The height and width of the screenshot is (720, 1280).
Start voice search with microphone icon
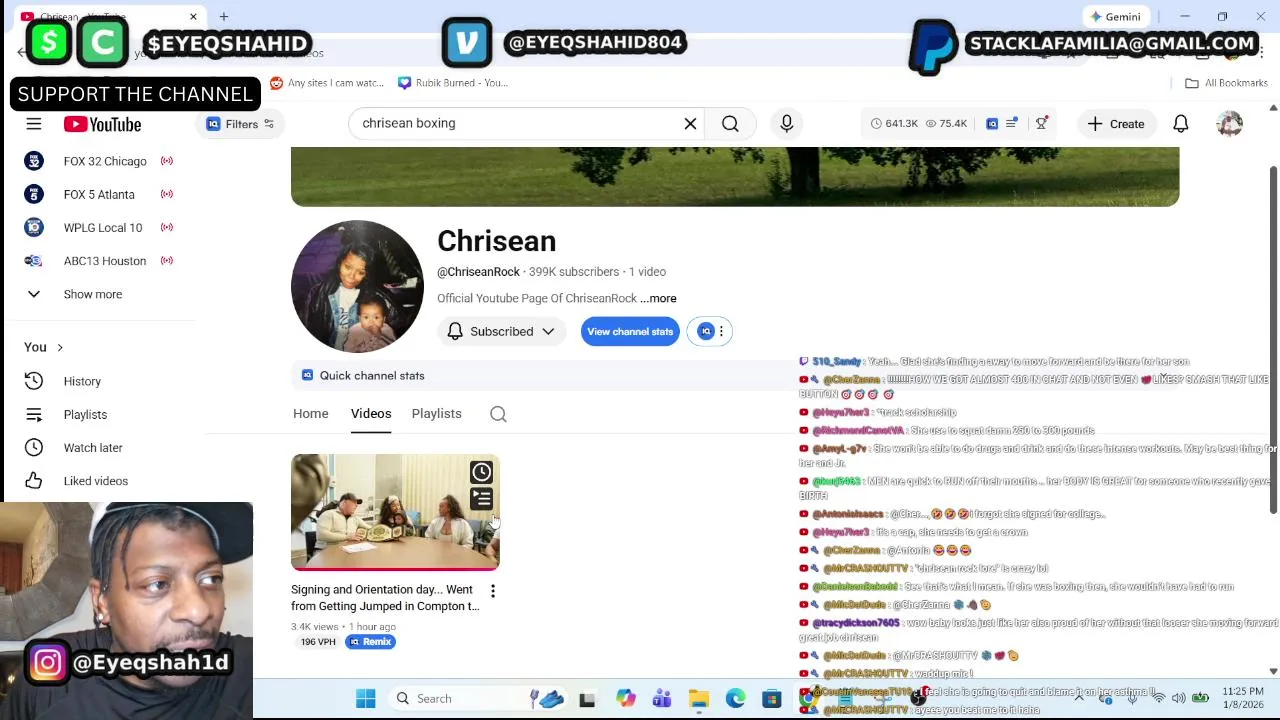coord(787,123)
